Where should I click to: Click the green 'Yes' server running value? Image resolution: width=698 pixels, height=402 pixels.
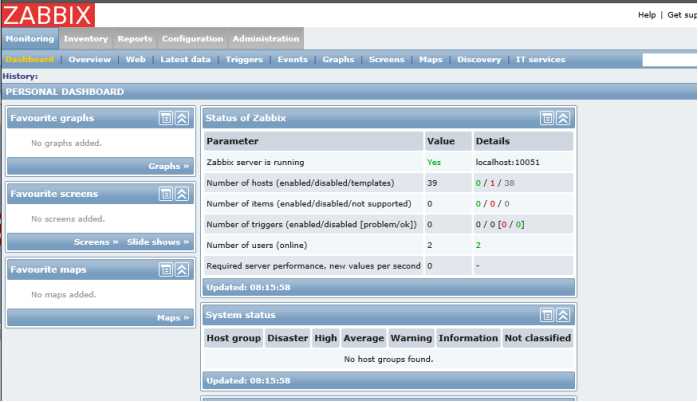pyautogui.click(x=434, y=162)
